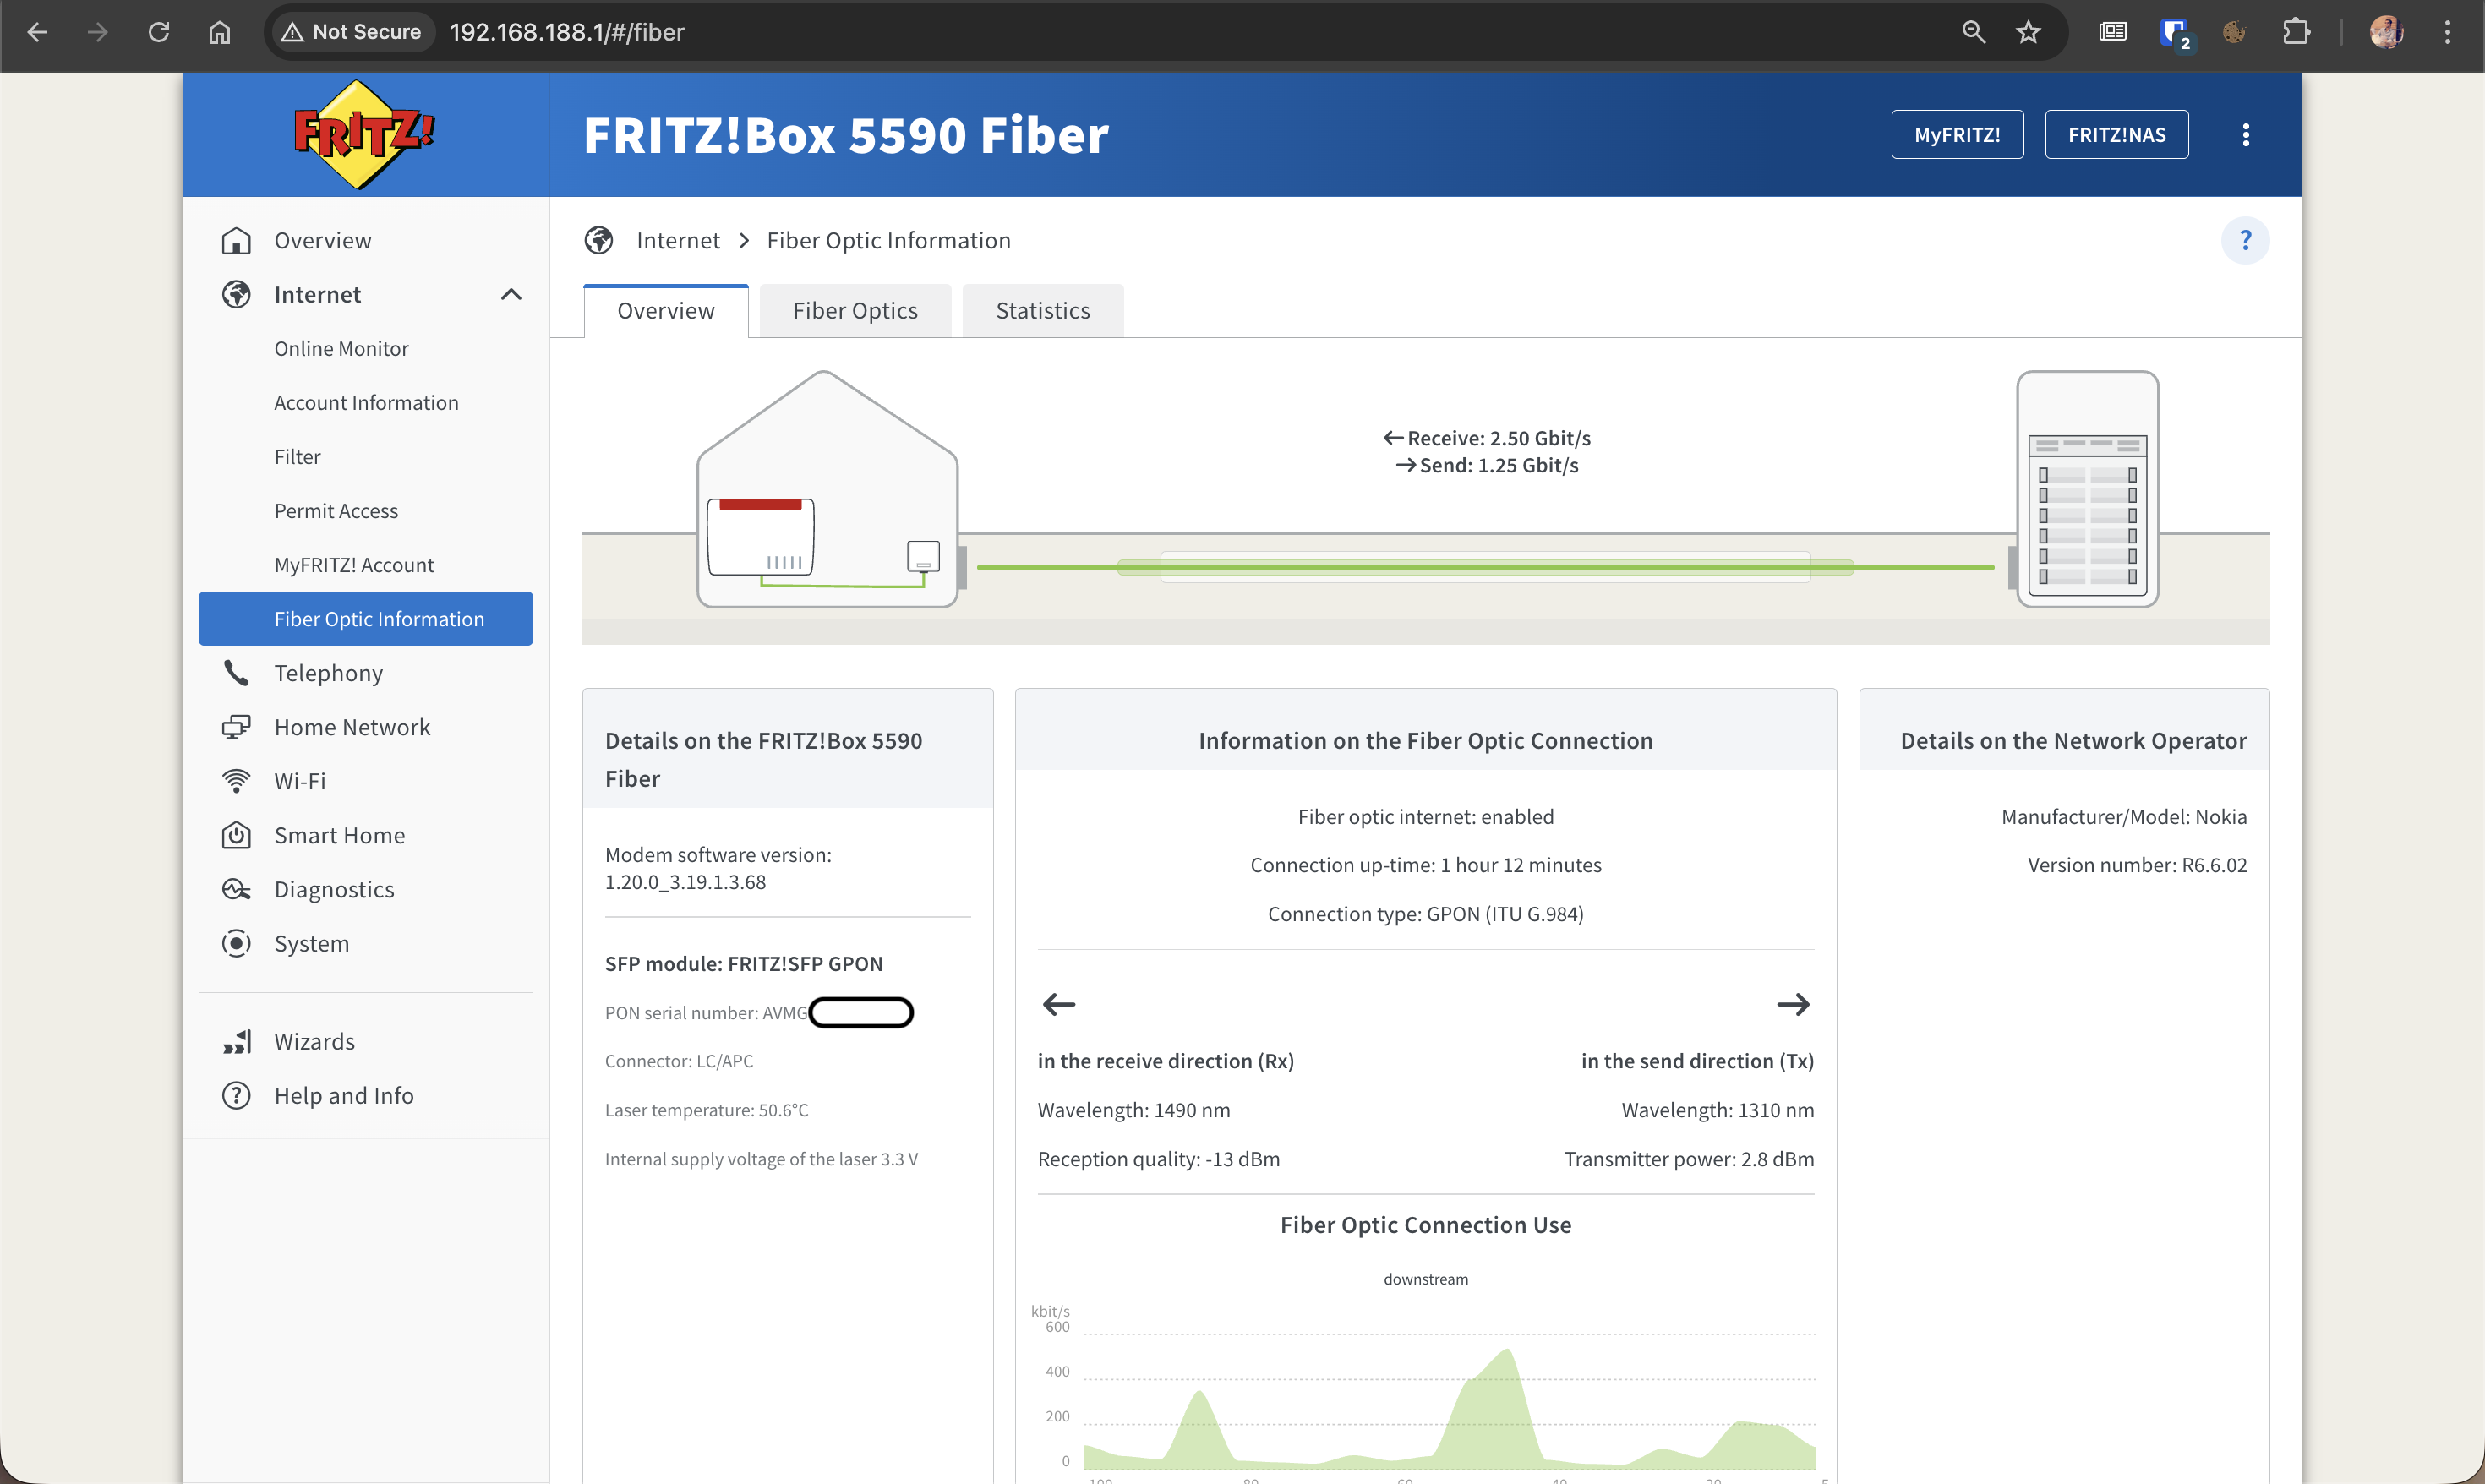Image resolution: width=2485 pixels, height=1484 pixels.
Task: Click the Wi-Fi icon in the sidebar
Action: (236, 781)
